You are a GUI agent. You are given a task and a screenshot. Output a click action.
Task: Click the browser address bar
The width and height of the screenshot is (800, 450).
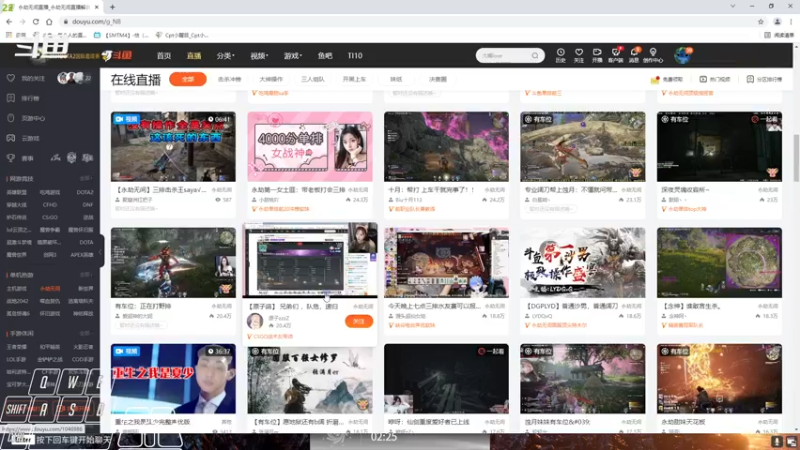click(408, 22)
